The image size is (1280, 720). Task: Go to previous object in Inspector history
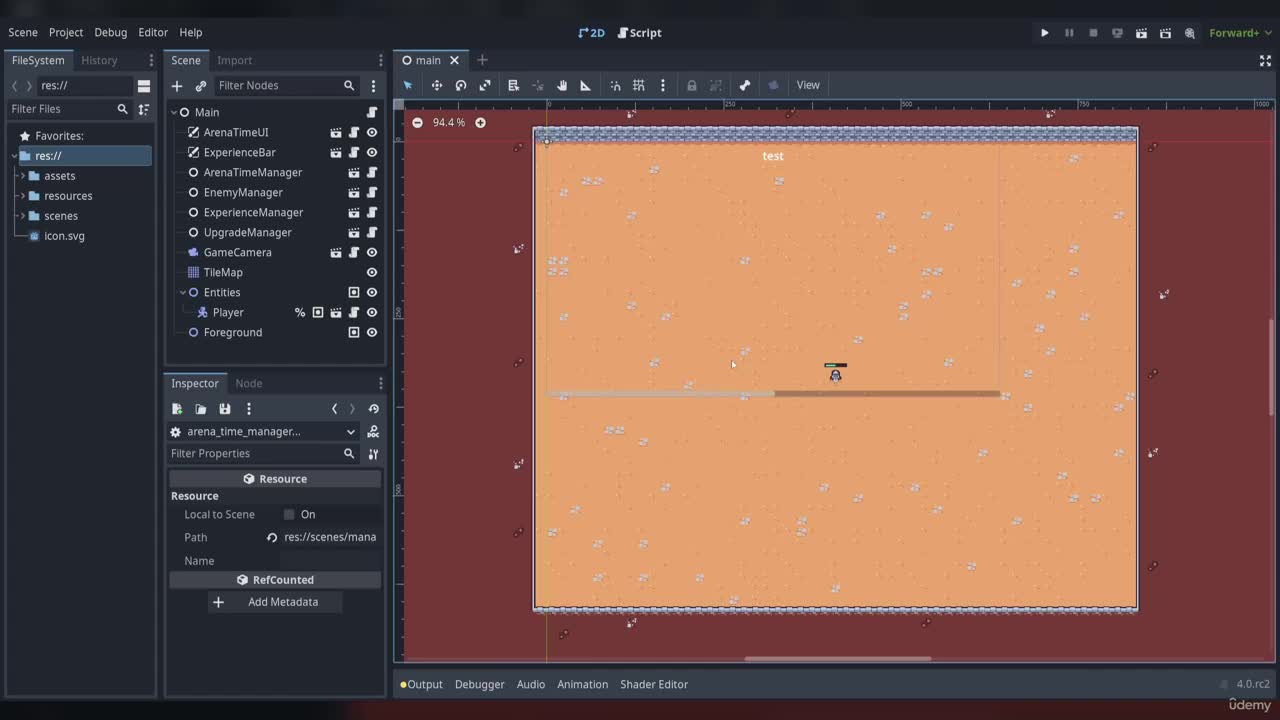click(x=335, y=409)
